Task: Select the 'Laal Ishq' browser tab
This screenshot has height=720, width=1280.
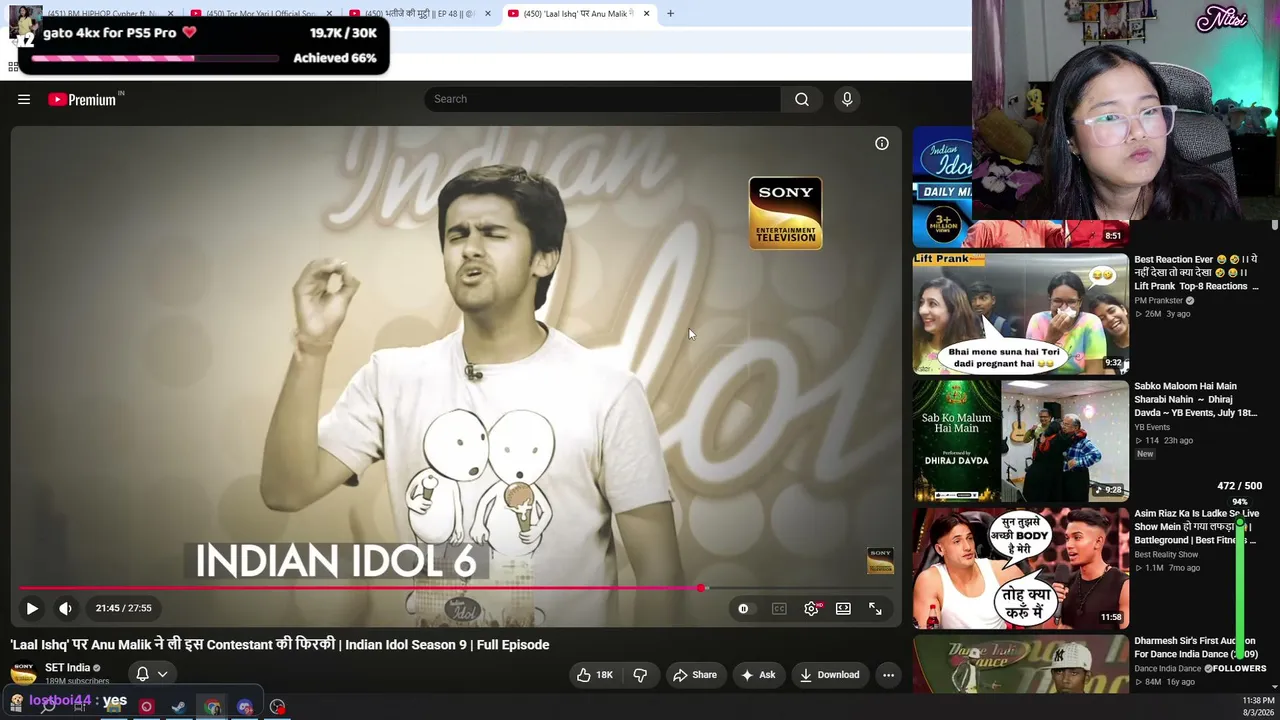Action: click(x=578, y=14)
